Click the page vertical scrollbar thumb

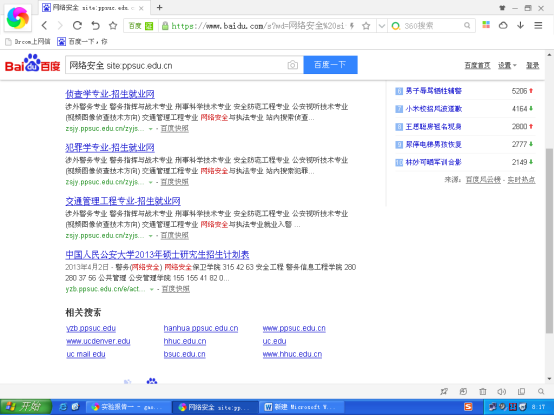pyautogui.click(x=549, y=240)
